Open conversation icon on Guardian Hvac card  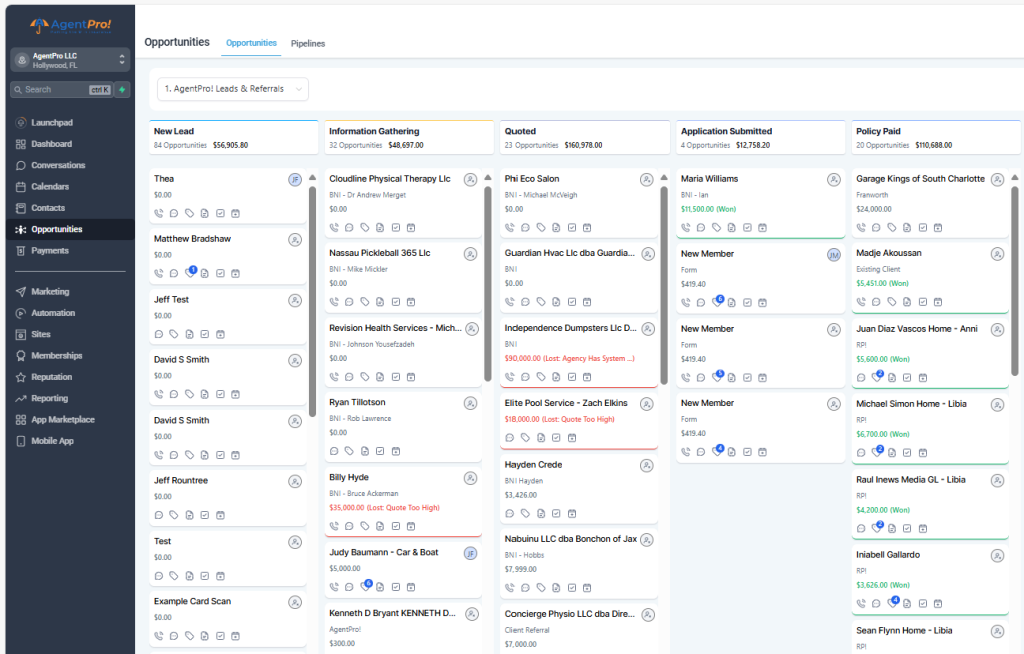[x=525, y=302]
